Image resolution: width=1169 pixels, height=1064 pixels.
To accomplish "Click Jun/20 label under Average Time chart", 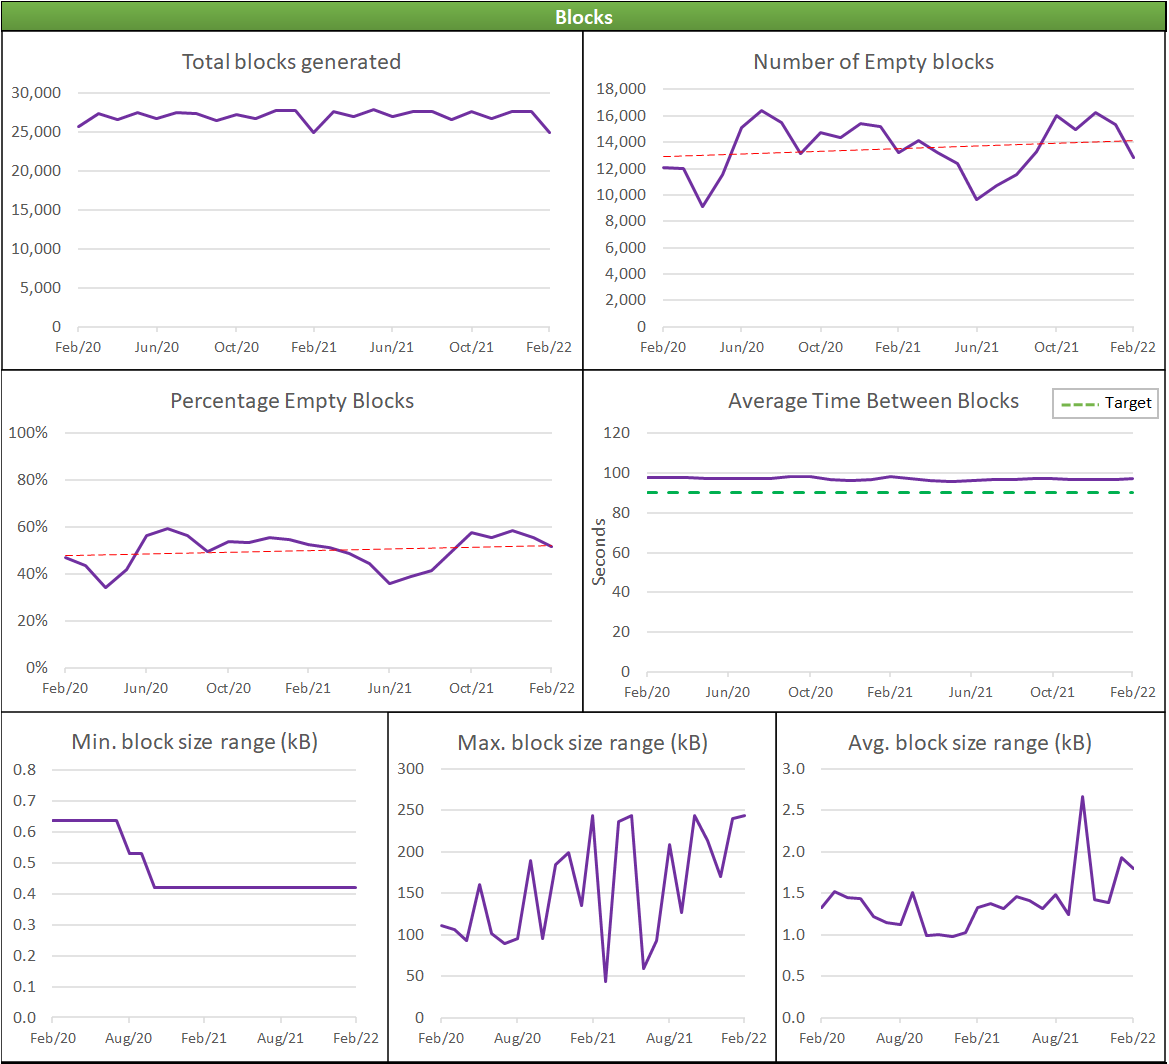I will (728, 692).
